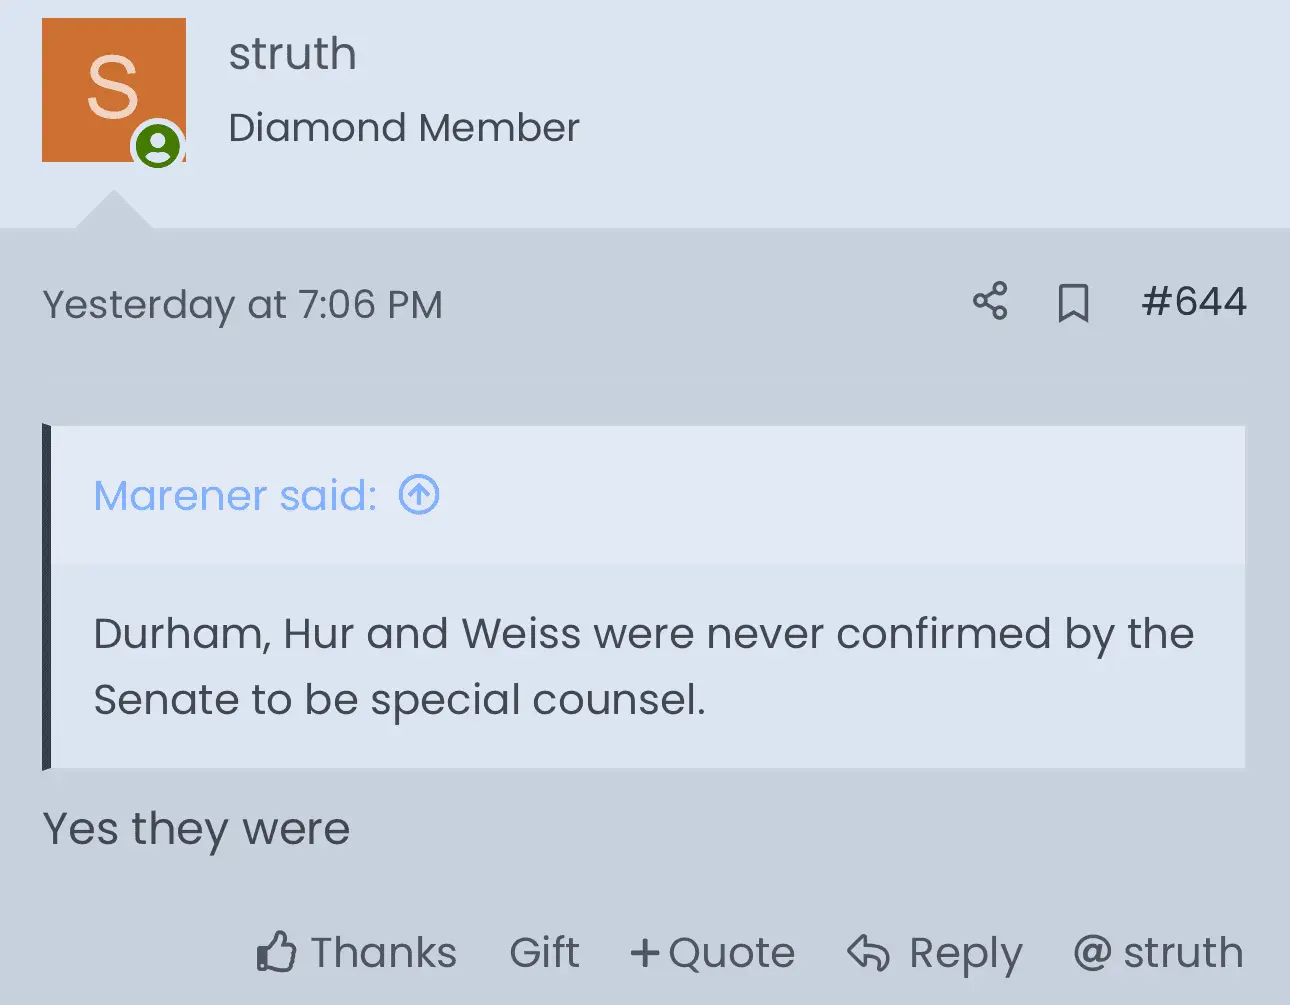Click the thumbs-up icon beside Thanks
The width and height of the screenshot is (1290, 1005).
(277, 952)
